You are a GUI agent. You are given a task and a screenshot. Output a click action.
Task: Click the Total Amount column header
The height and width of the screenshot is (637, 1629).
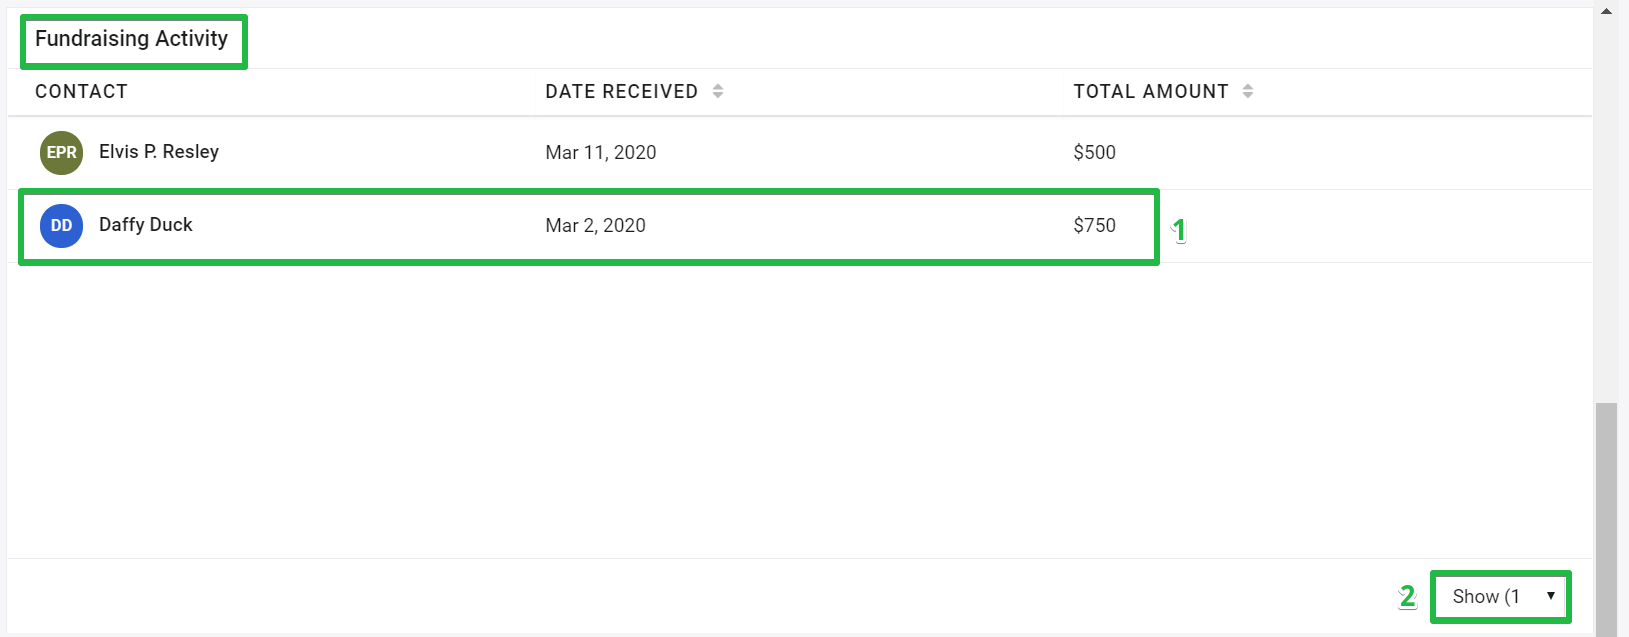coord(1151,92)
